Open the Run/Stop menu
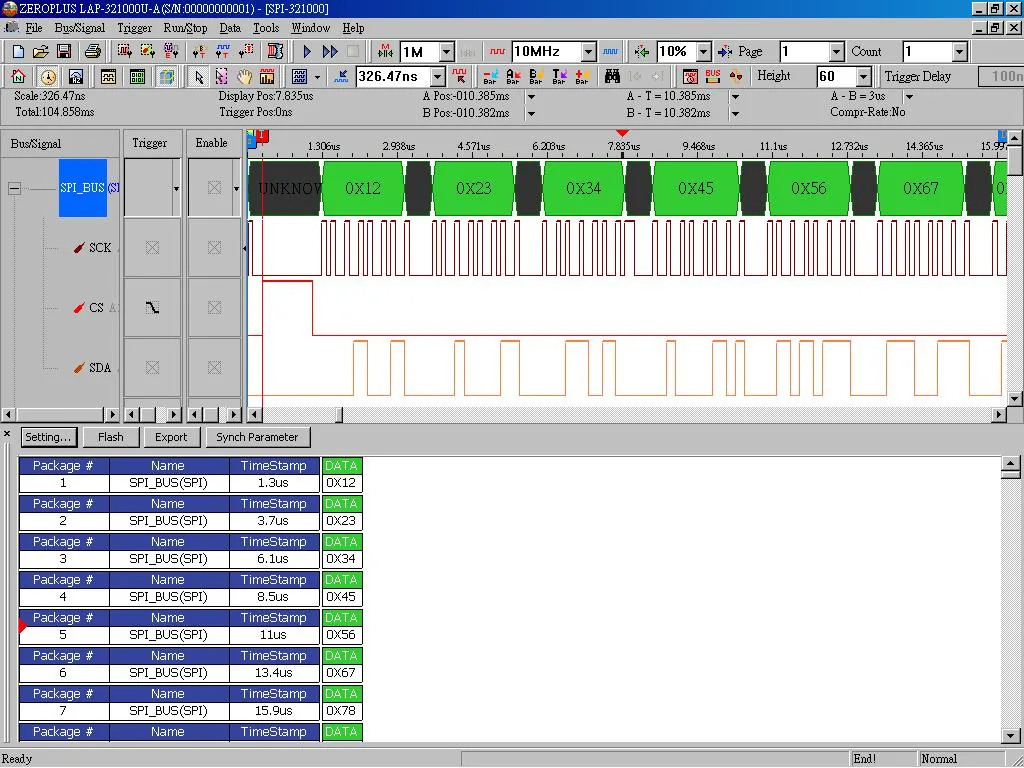The image size is (1024, 768). point(185,28)
